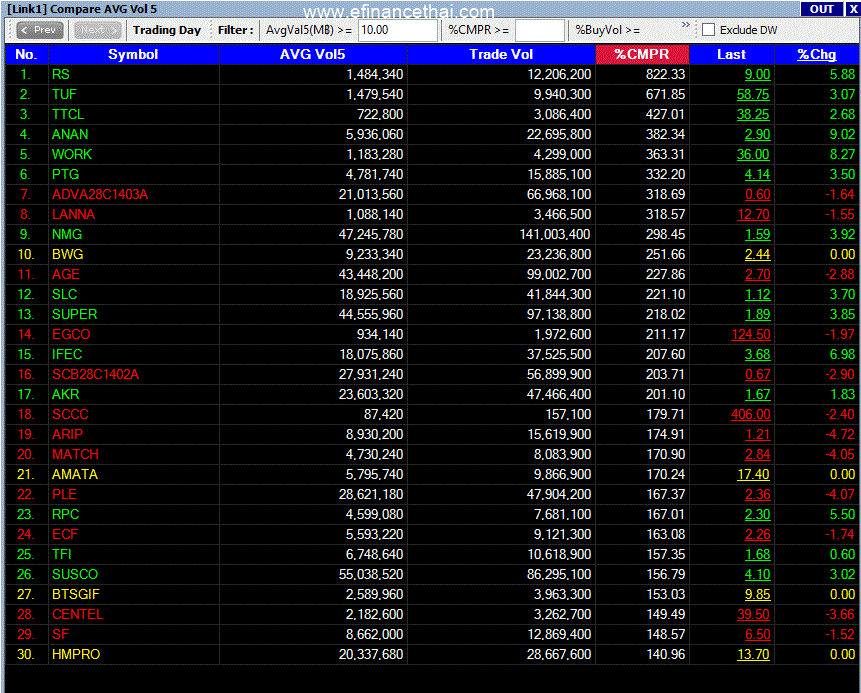Sort by the Trade Vol column header

pos(501,54)
